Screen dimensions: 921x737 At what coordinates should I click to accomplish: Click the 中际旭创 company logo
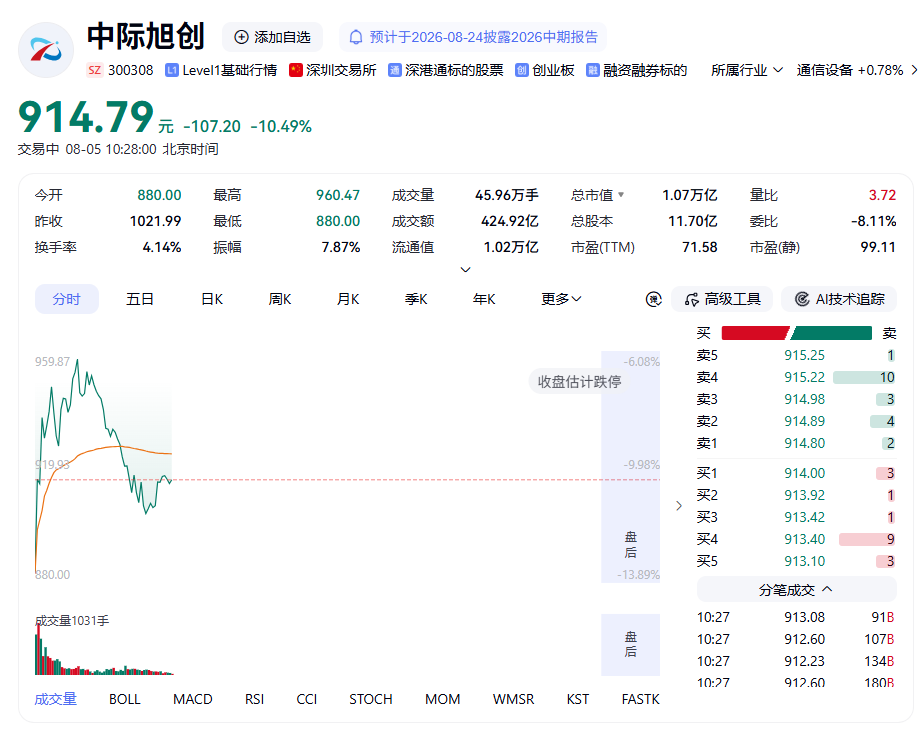[x=46, y=51]
